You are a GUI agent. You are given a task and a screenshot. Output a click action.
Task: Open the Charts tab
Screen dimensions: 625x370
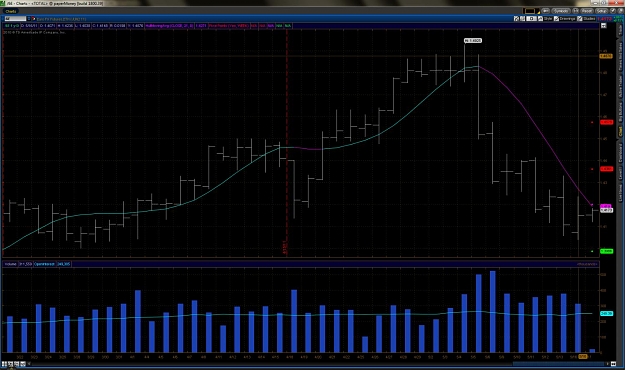[11, 12]
